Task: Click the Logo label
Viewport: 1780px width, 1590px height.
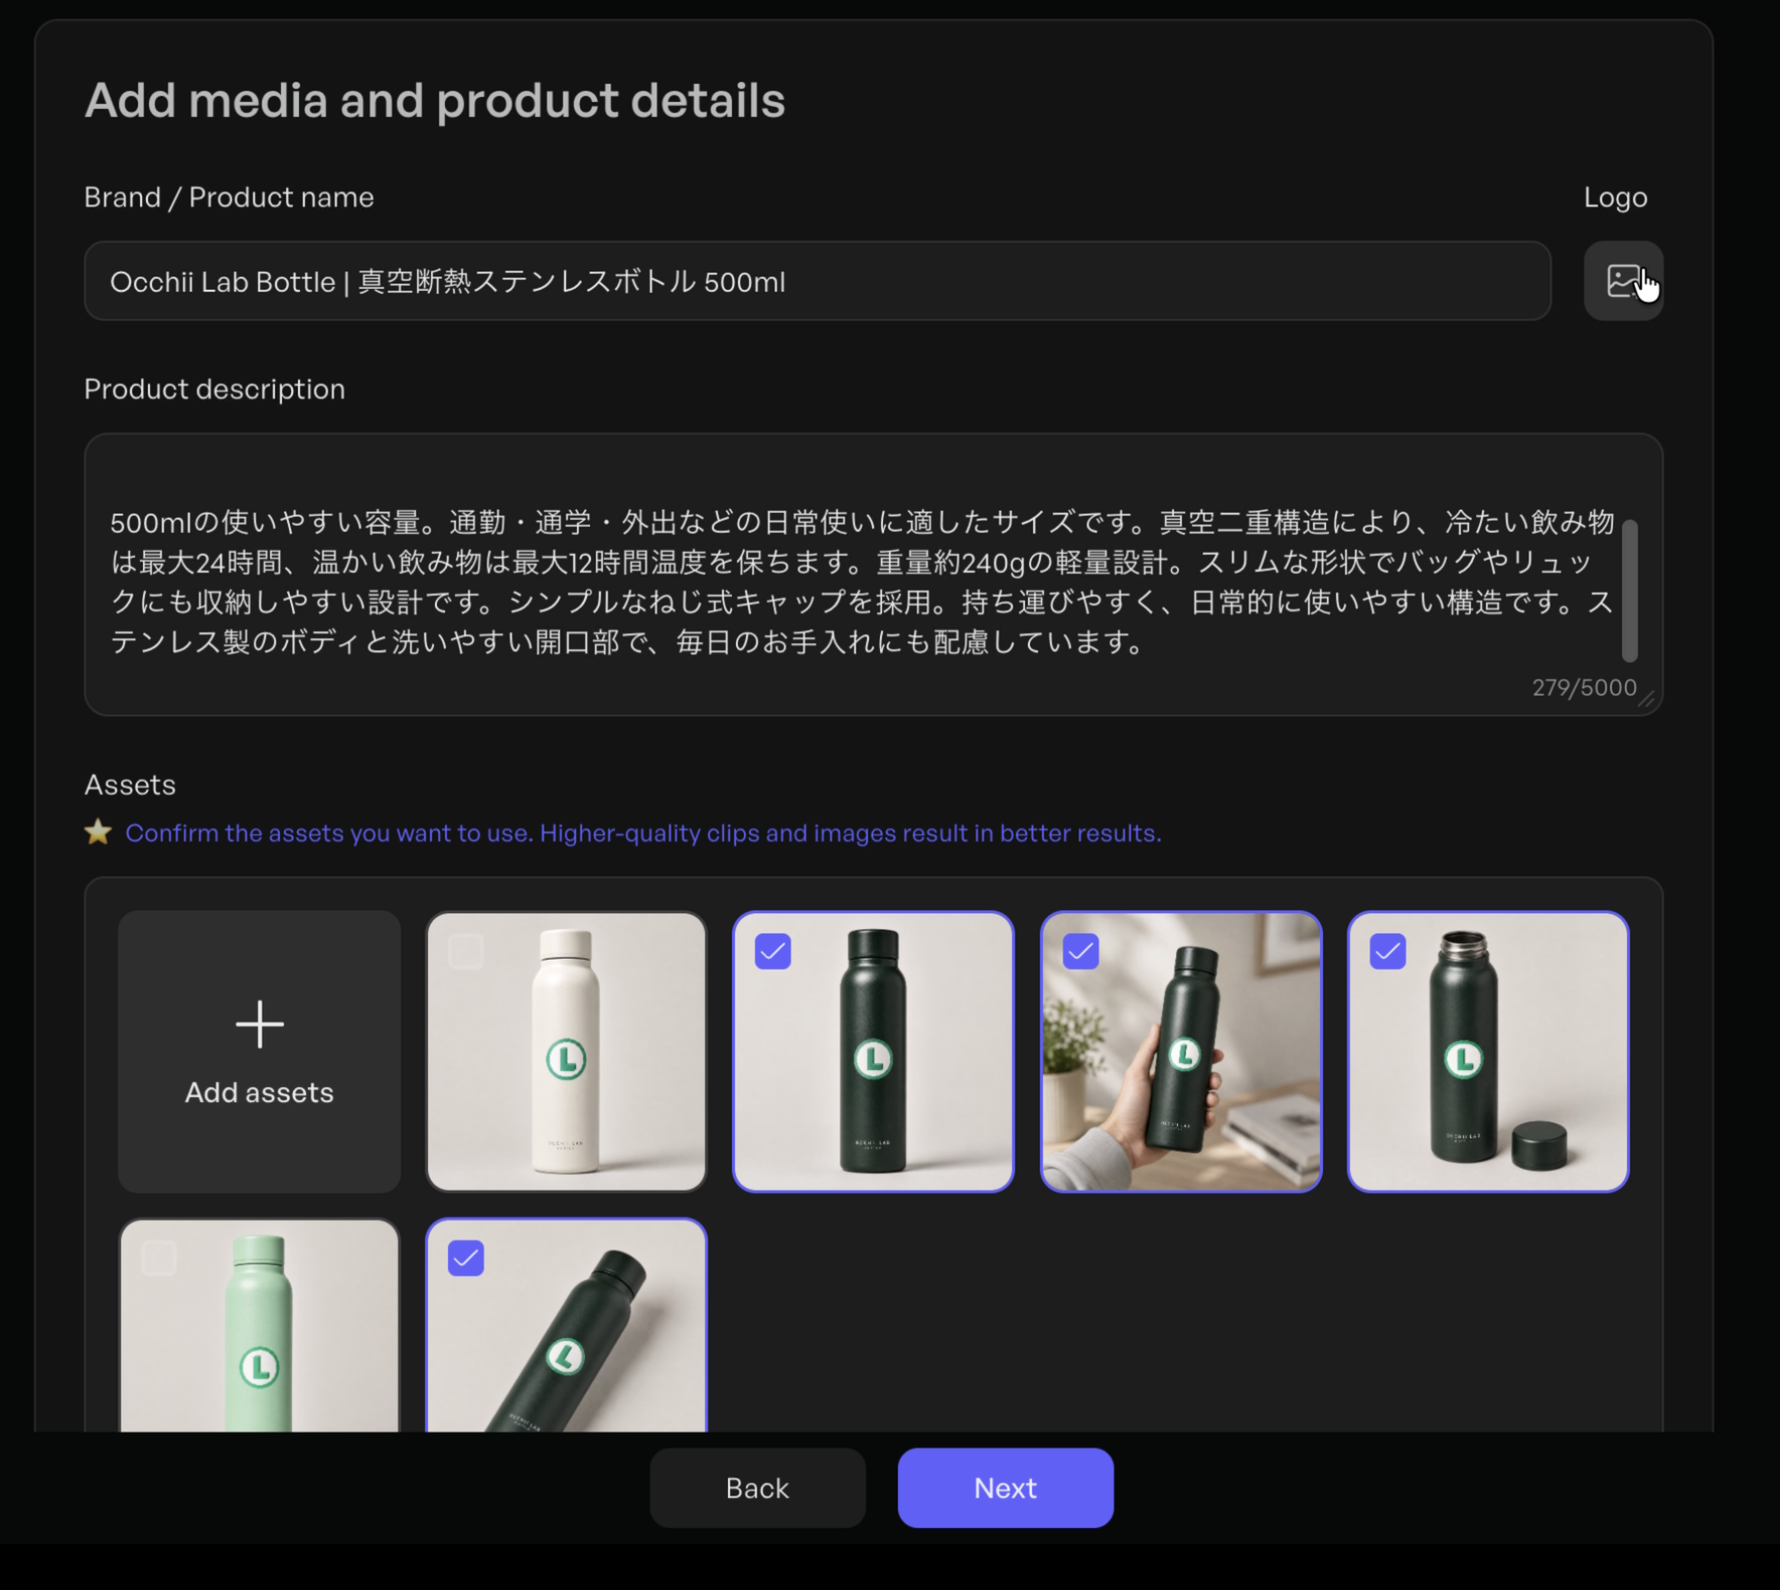Action: pyautogui.click(x=1615, y=197)
